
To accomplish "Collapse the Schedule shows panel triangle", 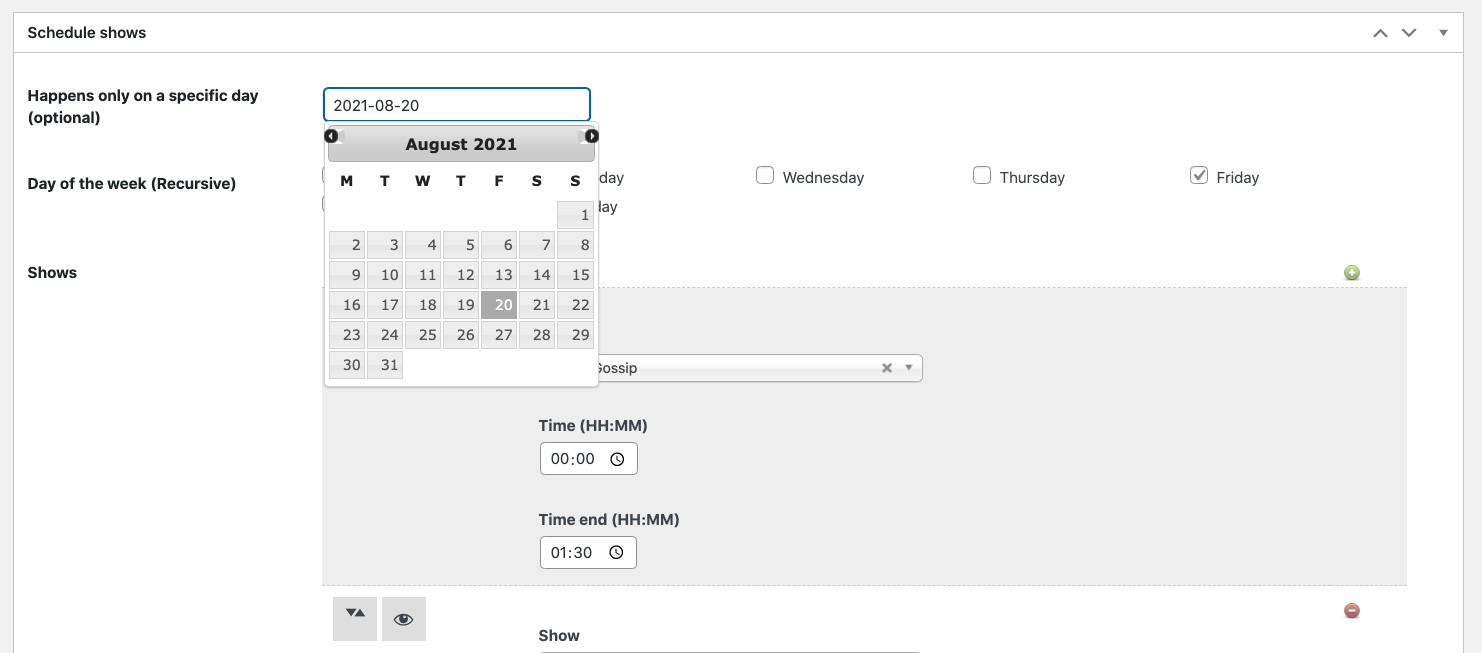I will [x=1443, y=33].
